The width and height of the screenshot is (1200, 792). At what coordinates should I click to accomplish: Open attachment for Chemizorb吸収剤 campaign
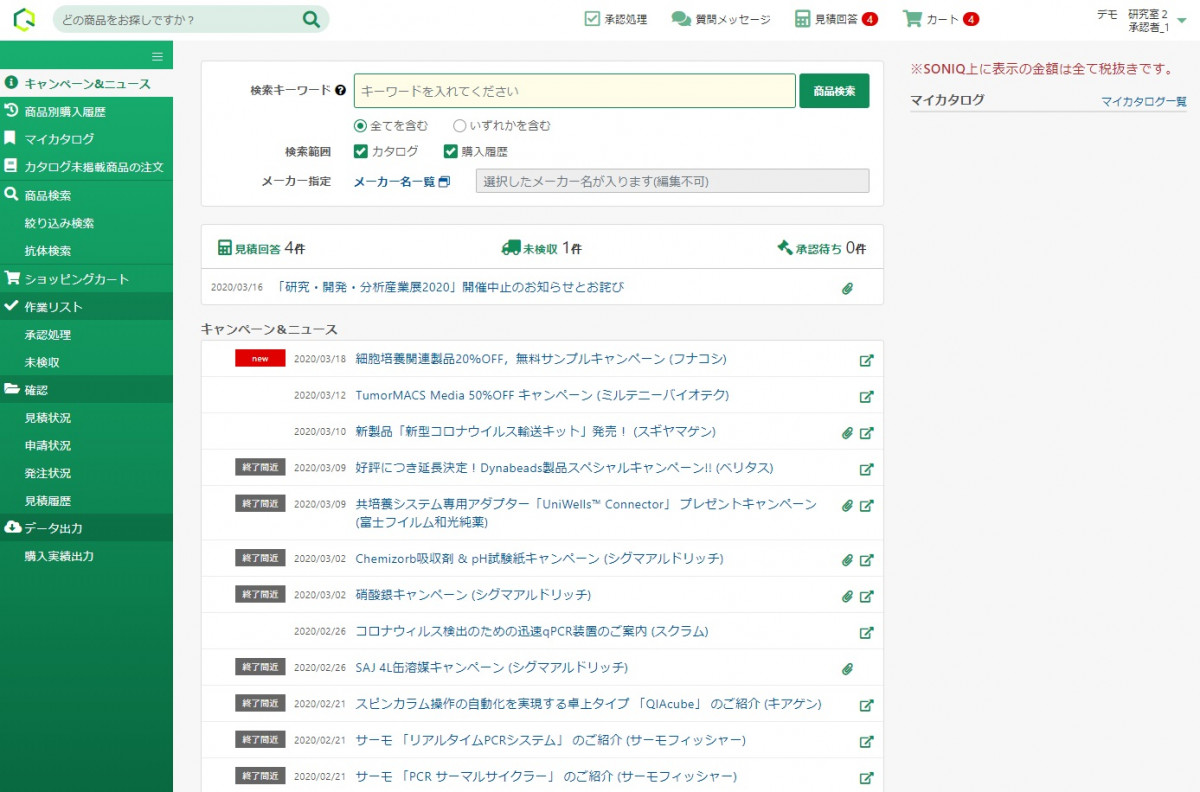coord(847,560)
